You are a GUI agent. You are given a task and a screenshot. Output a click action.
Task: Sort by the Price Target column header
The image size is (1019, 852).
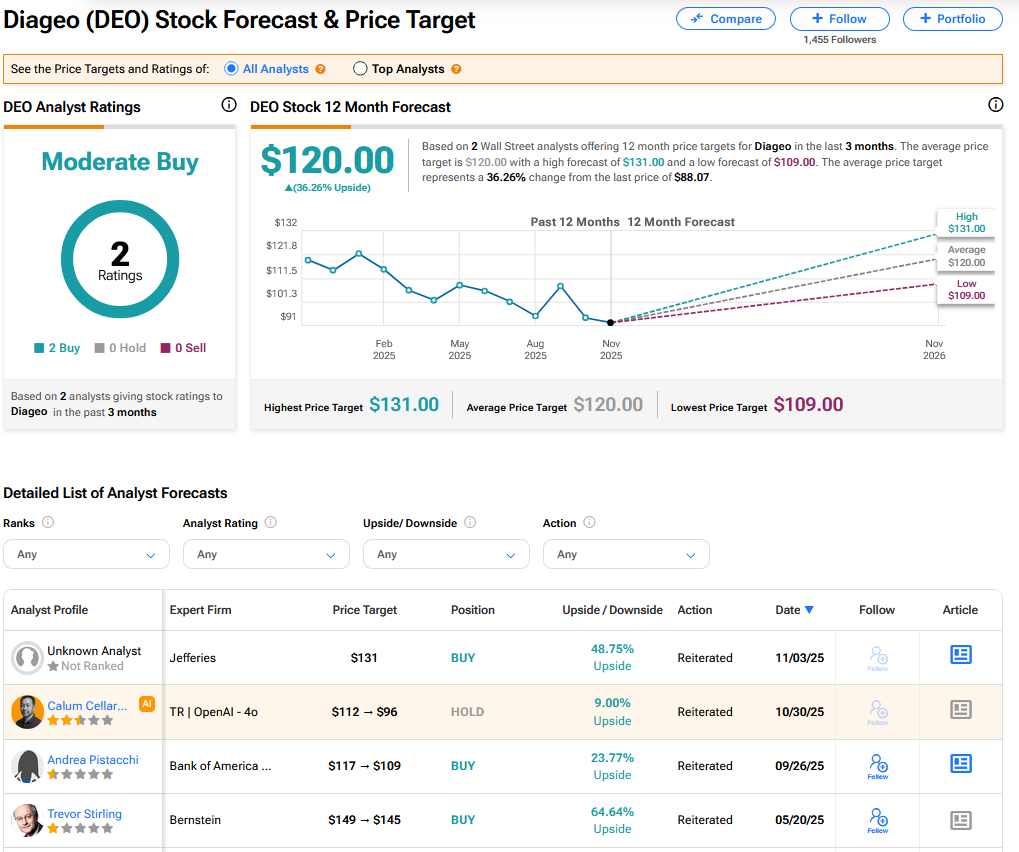[365, 610]
